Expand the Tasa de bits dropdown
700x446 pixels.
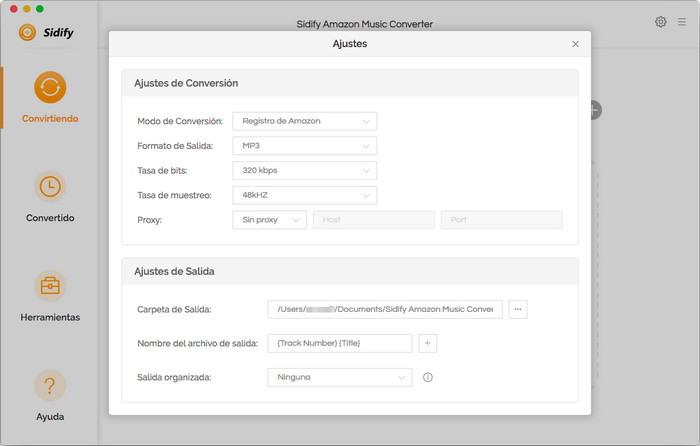click(304, 171)
